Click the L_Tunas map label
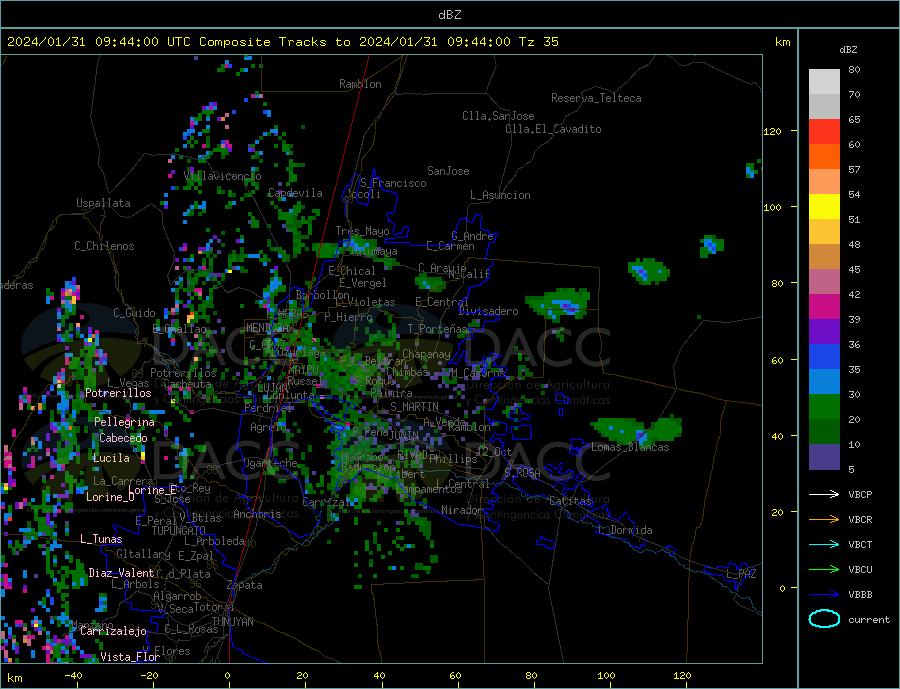Screen dimensions: 900x689 [x=101, y=539]
